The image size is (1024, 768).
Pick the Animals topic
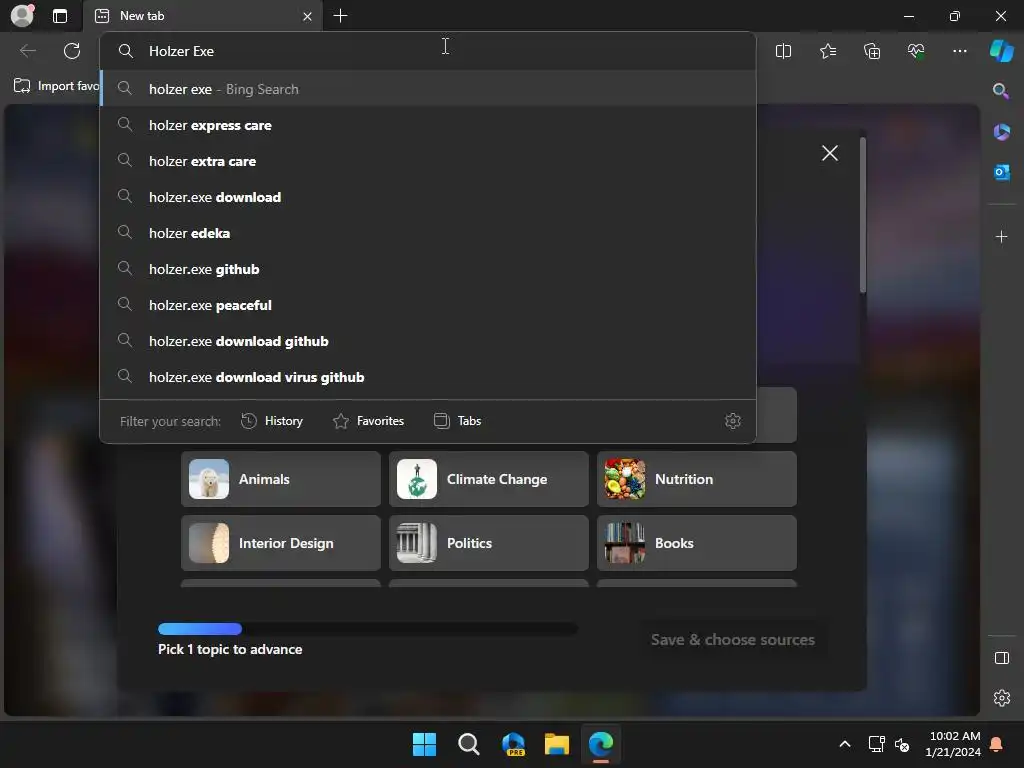[281, 479]
